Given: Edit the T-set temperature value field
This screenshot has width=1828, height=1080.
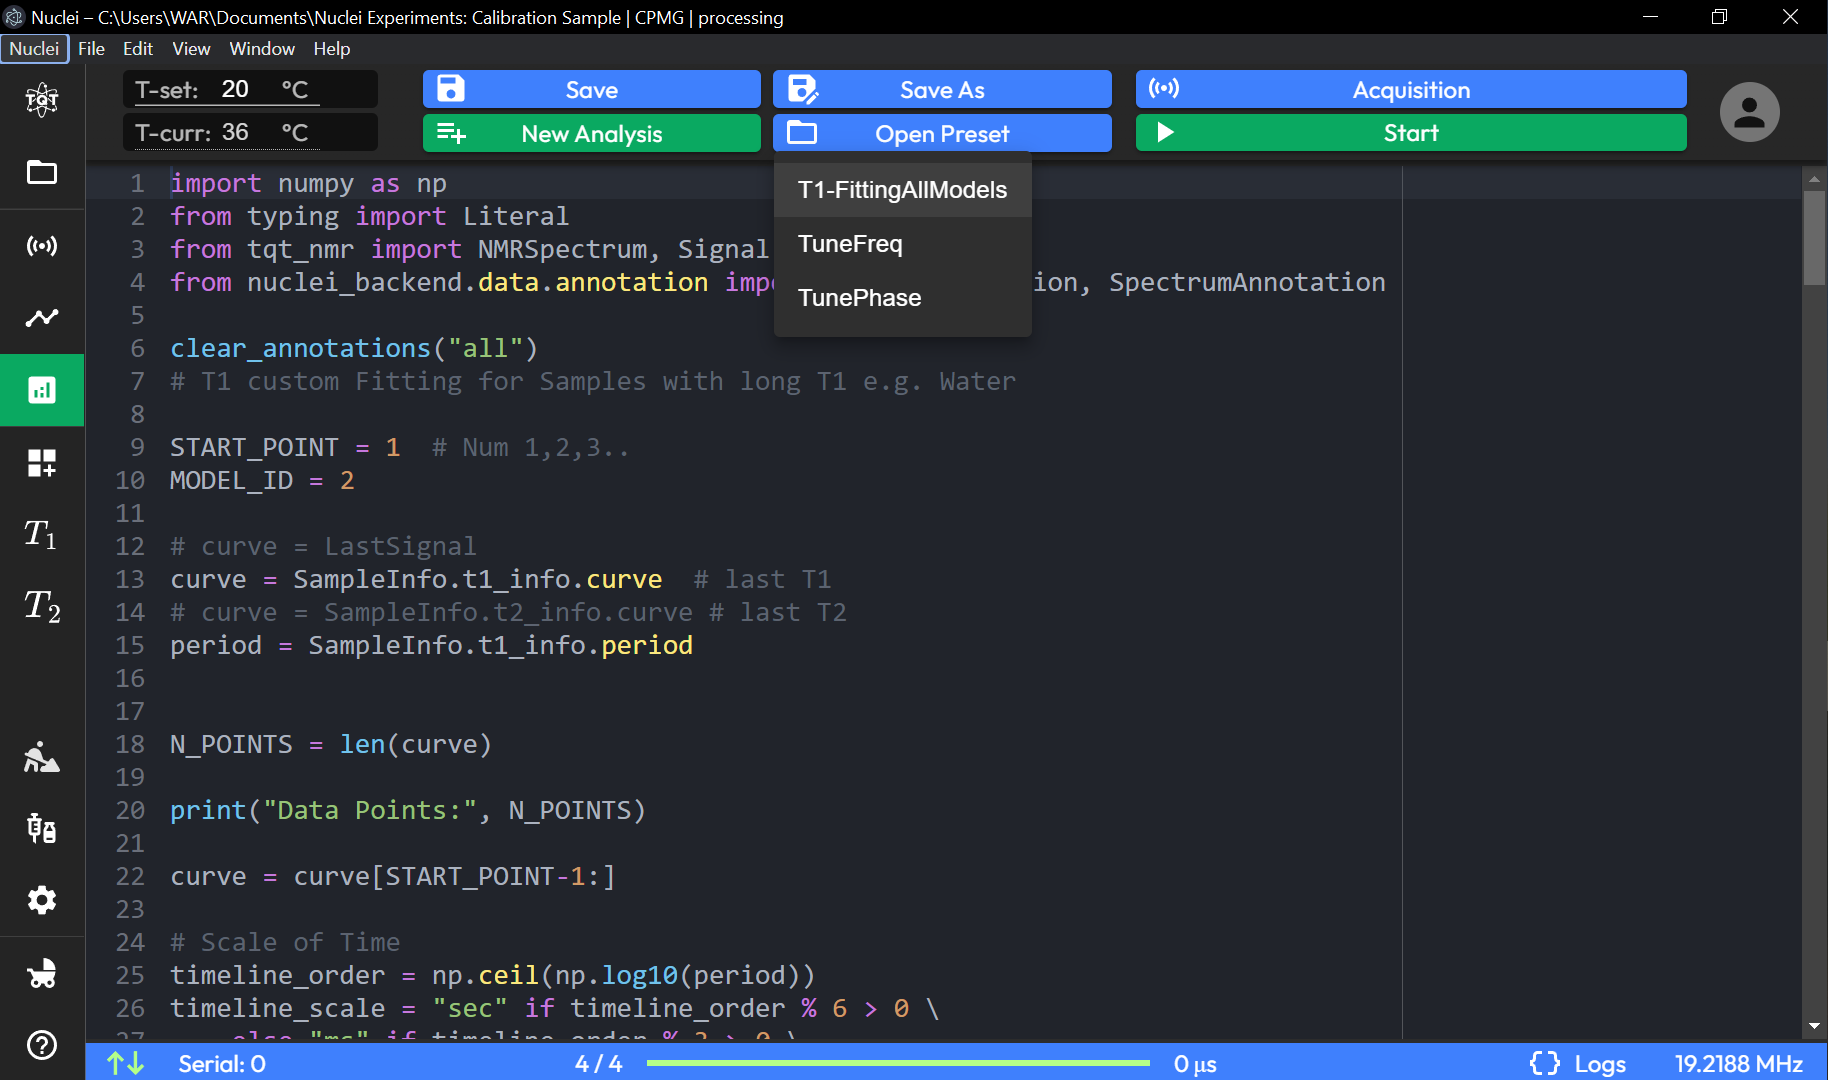Looking at the screenshot, I should click(236, 89).
